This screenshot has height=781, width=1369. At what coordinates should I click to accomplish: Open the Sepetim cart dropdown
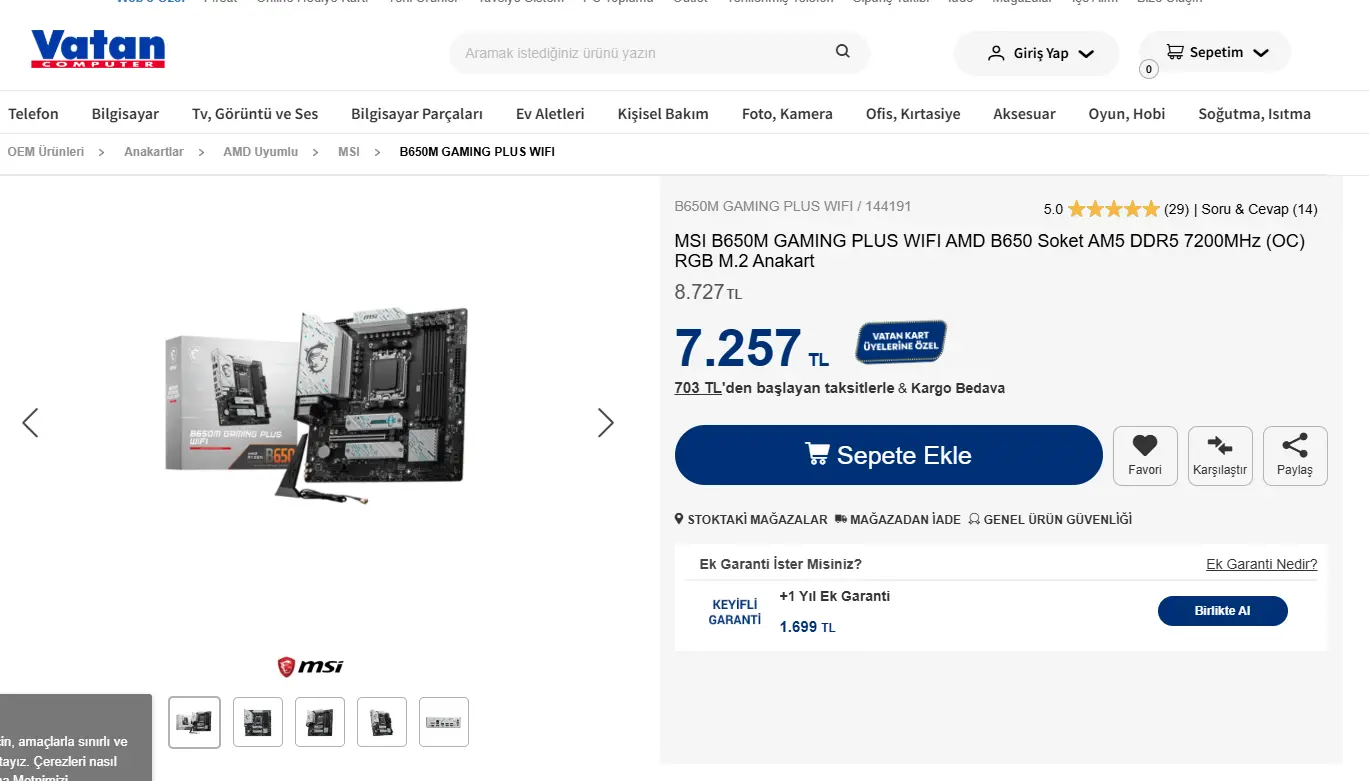(1215, 52)
